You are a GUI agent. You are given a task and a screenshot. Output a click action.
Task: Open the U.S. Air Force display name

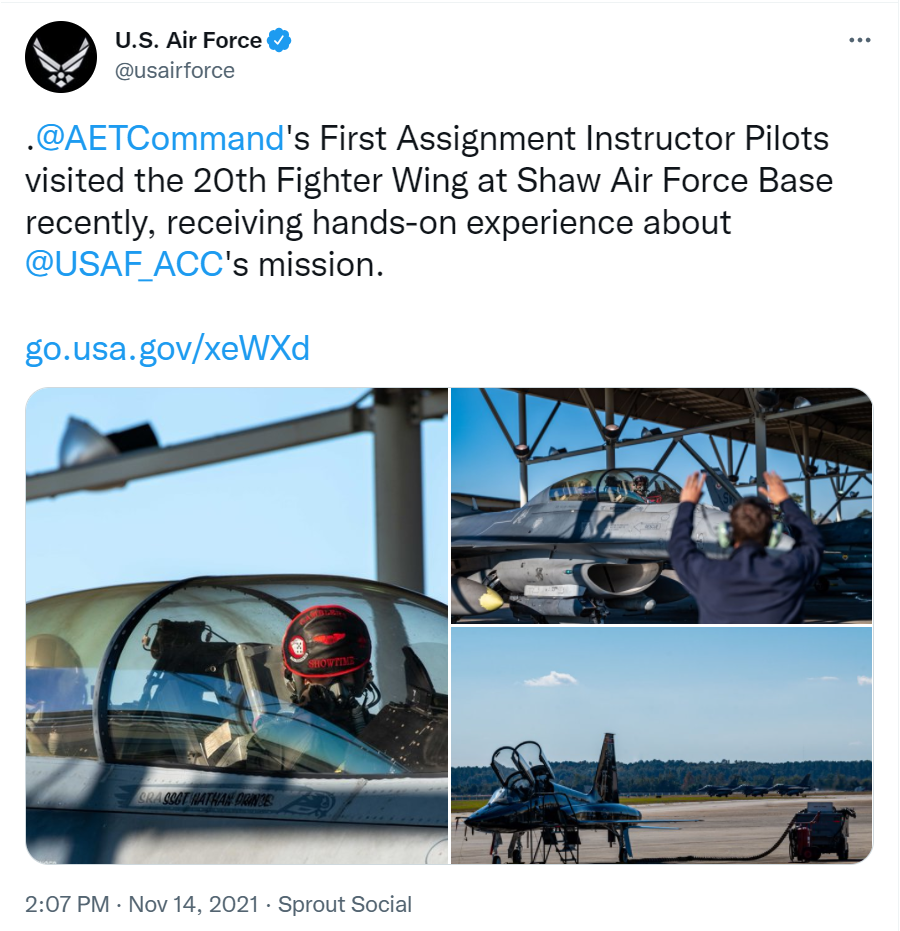[x=188, y=41]
